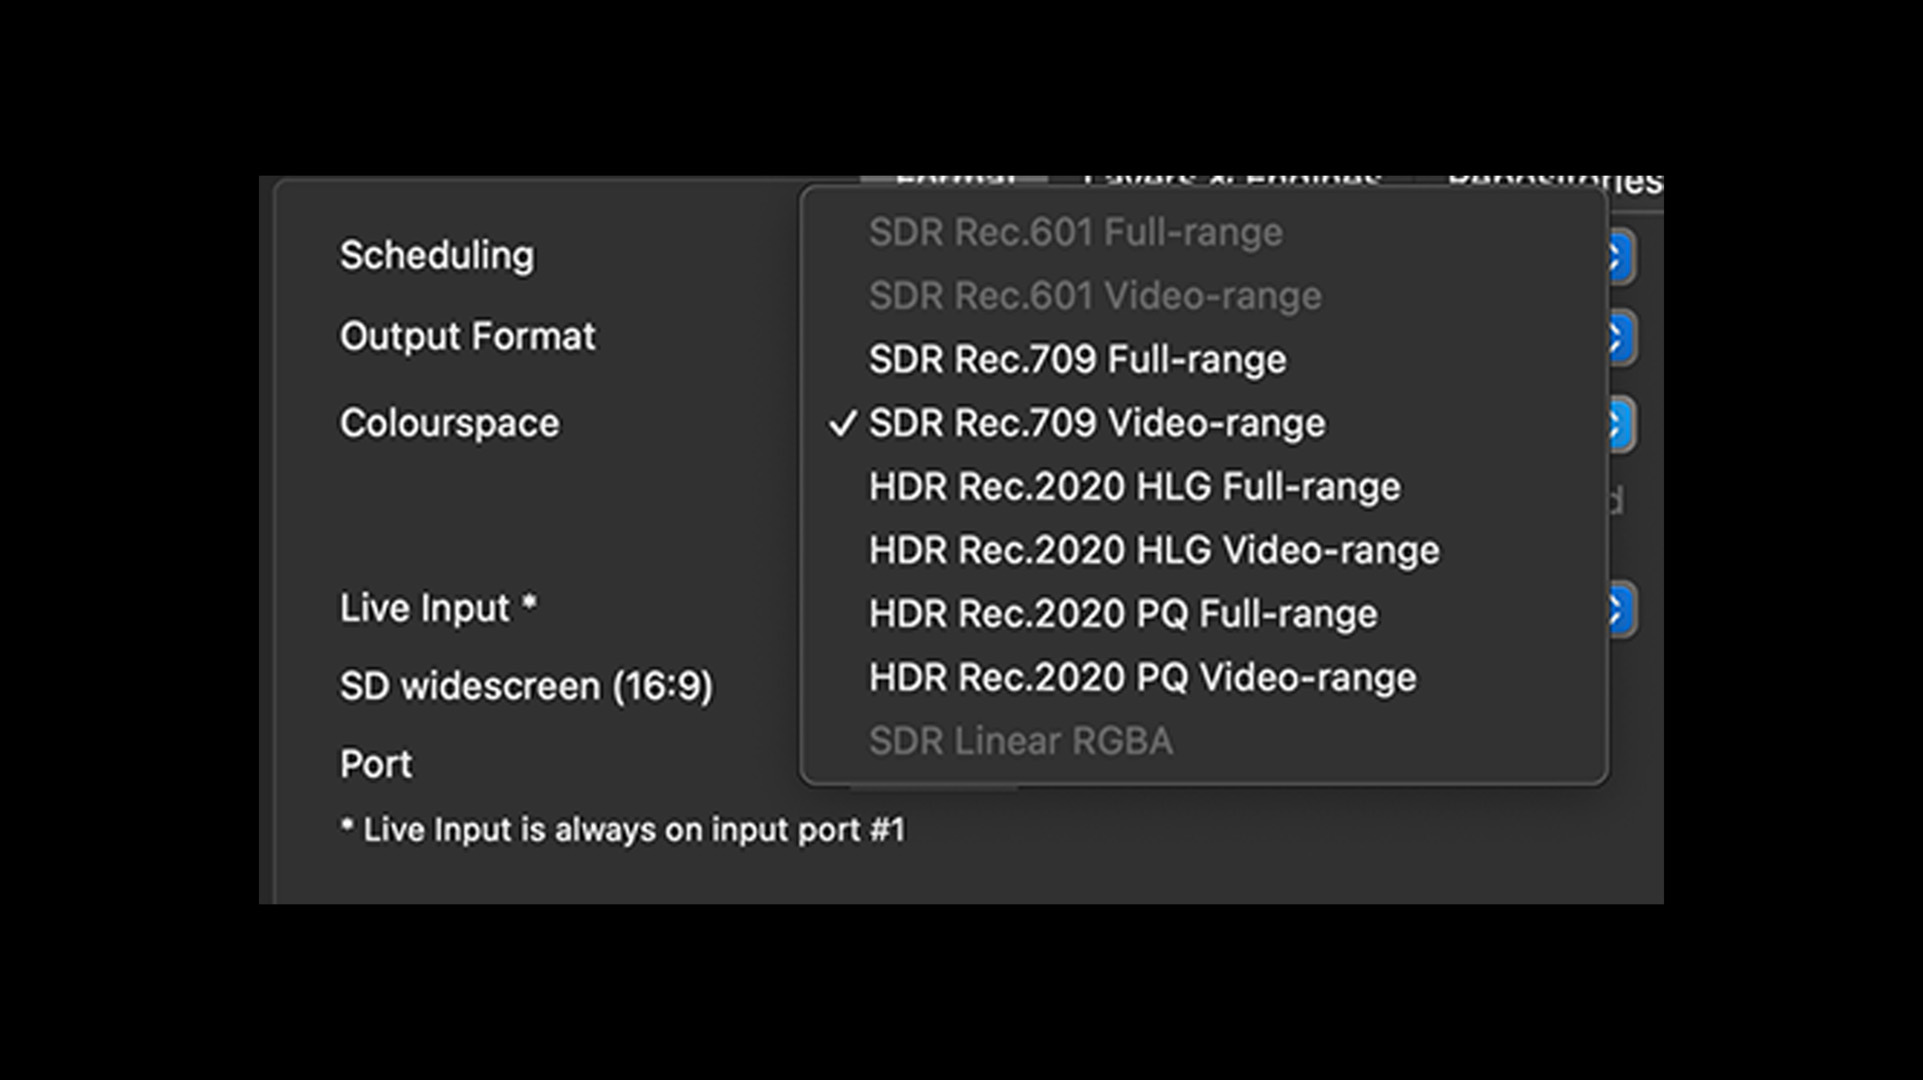Screen dimensions: 1923x1080
Task: Pick HDR Rec.2020 PQ Full-range
Action: click(x=1122, y=614)
